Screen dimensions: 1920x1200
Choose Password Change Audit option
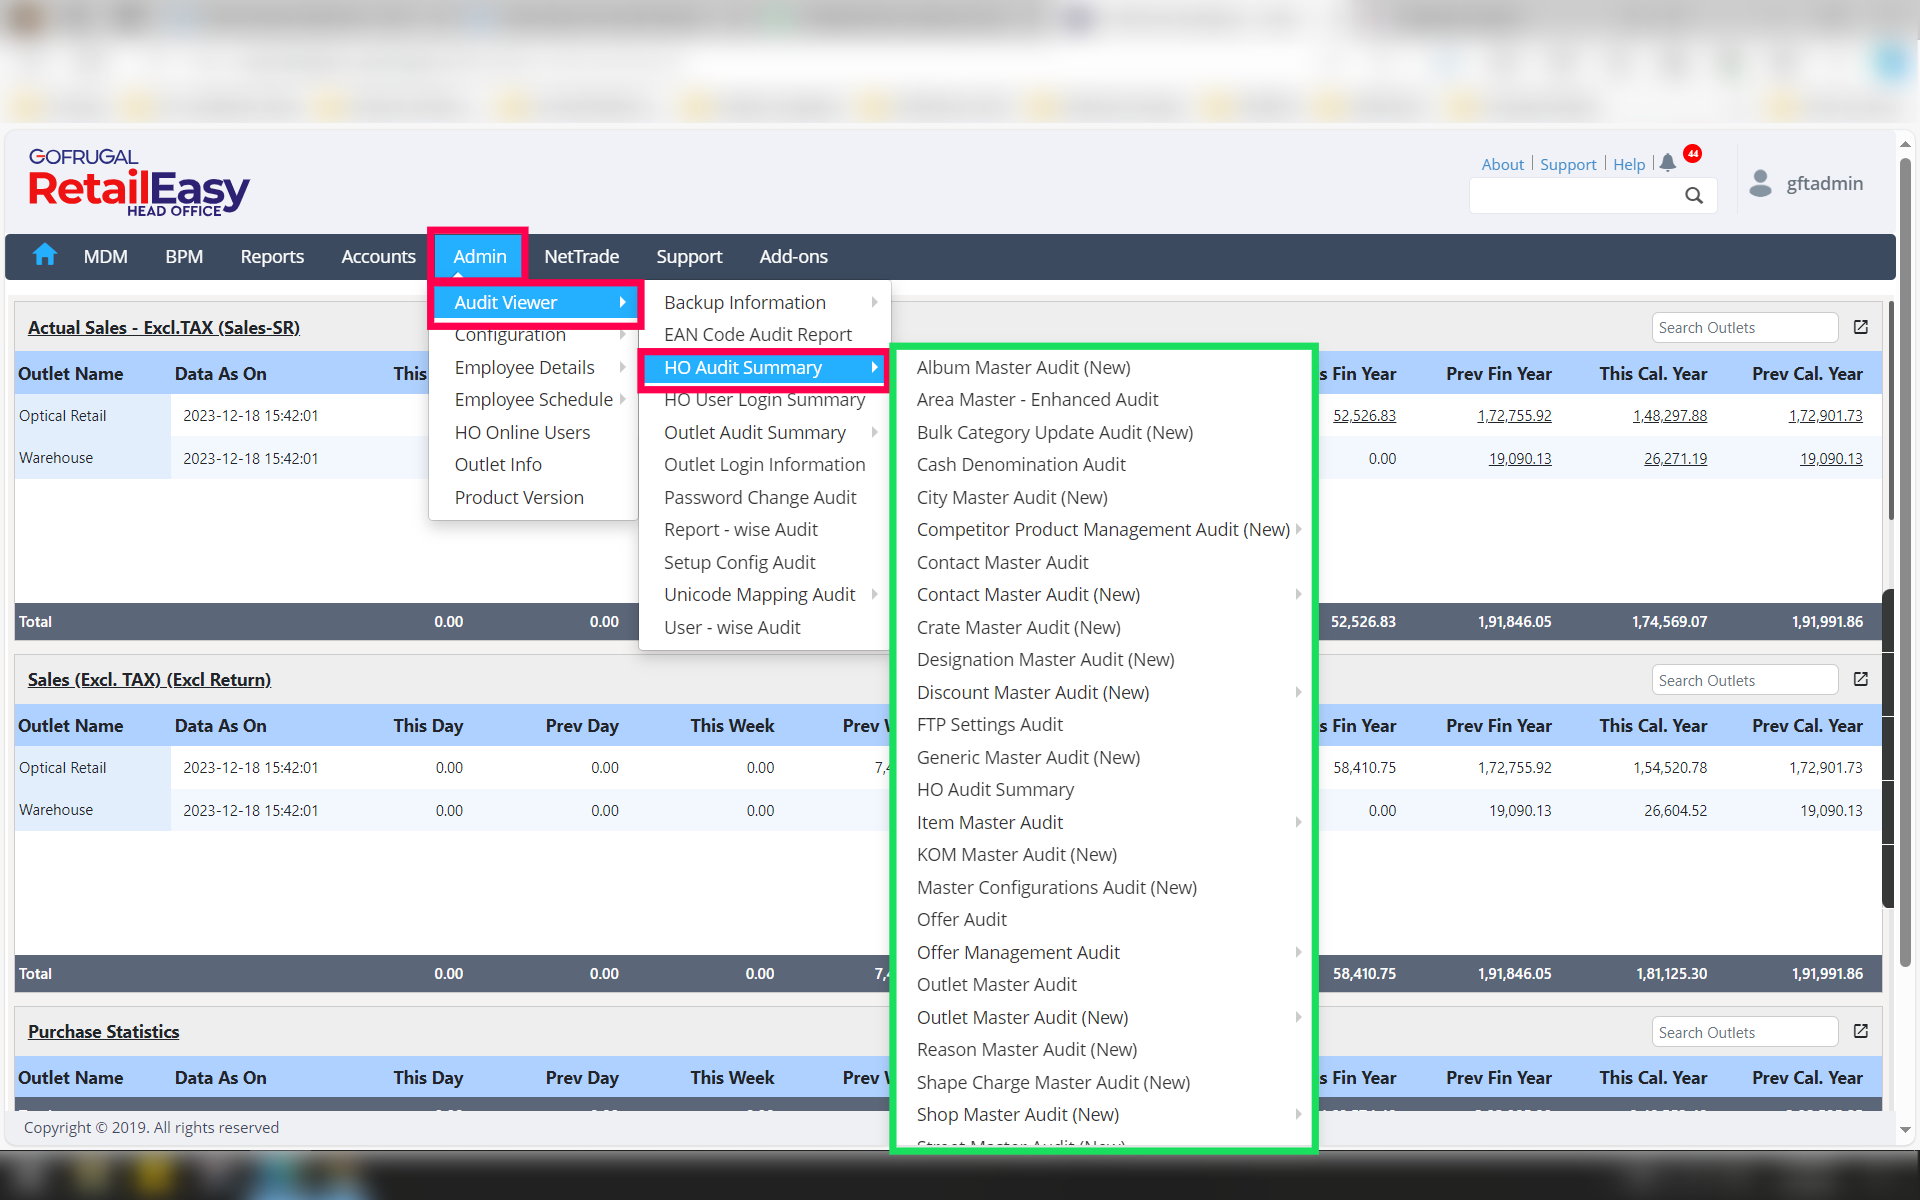[x=759, y=497]
